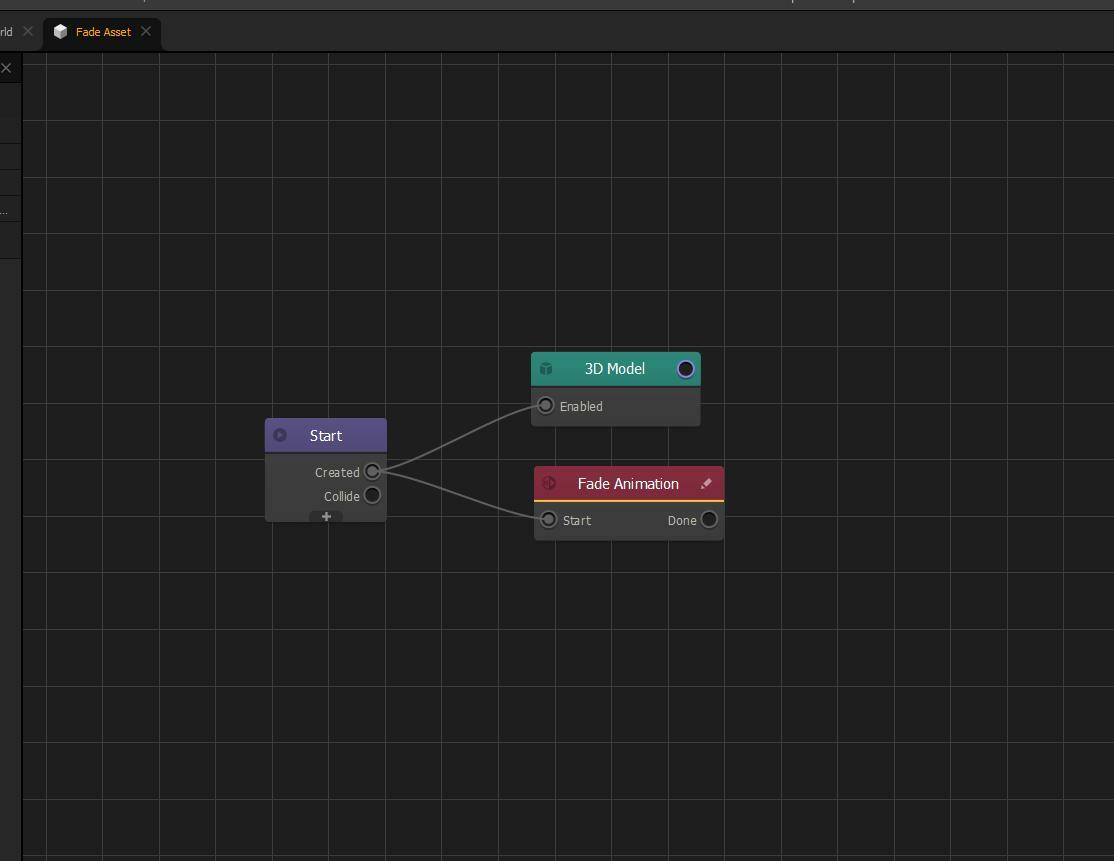Close the World tab

28,32
